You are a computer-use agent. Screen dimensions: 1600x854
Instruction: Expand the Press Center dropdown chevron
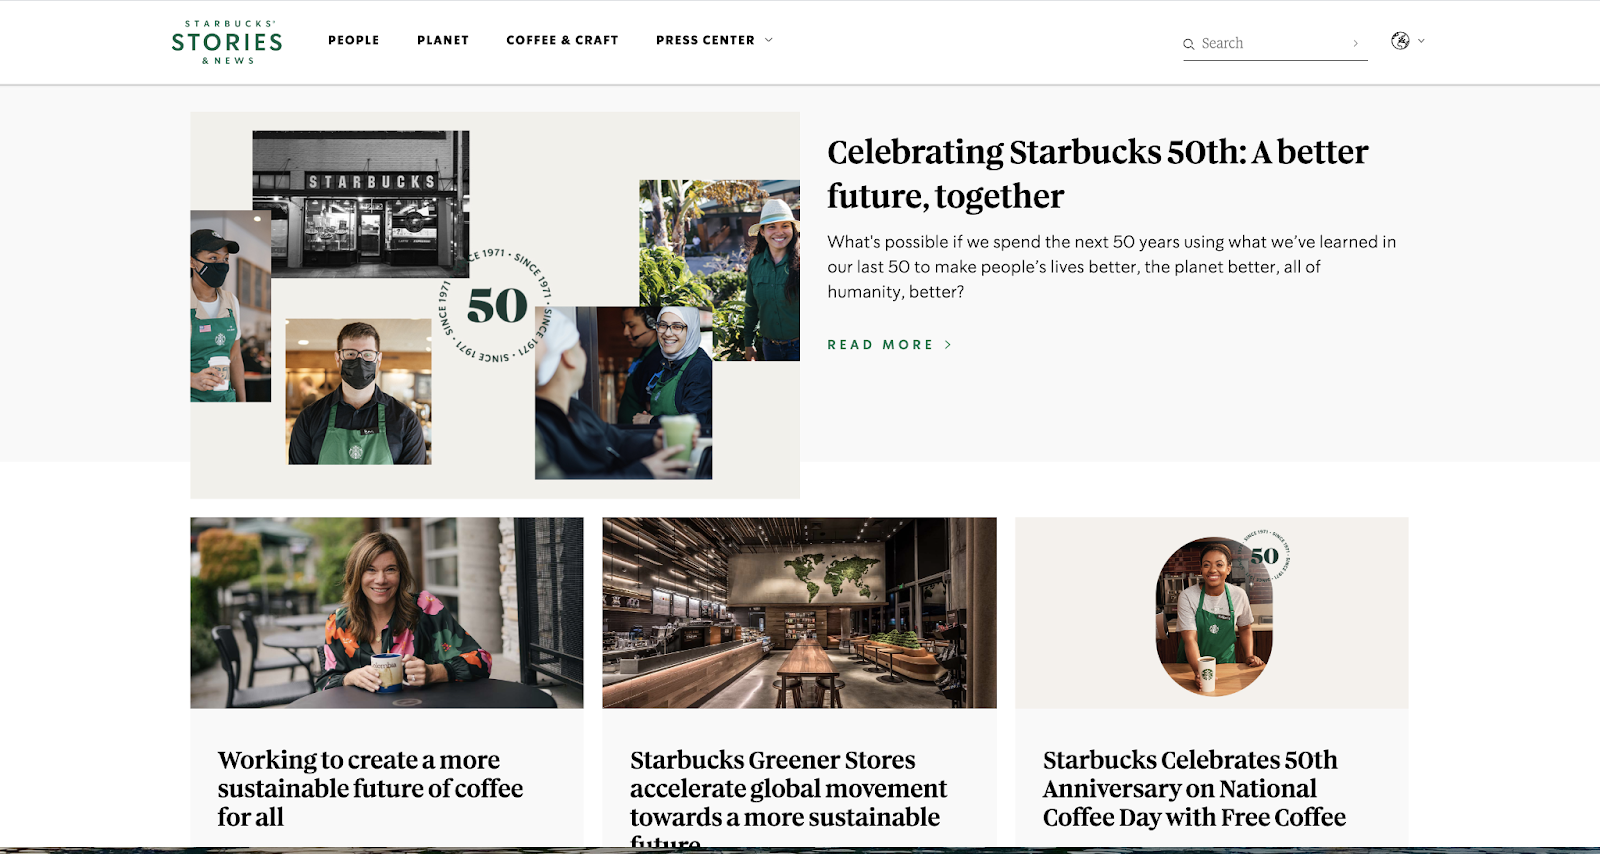769,40
